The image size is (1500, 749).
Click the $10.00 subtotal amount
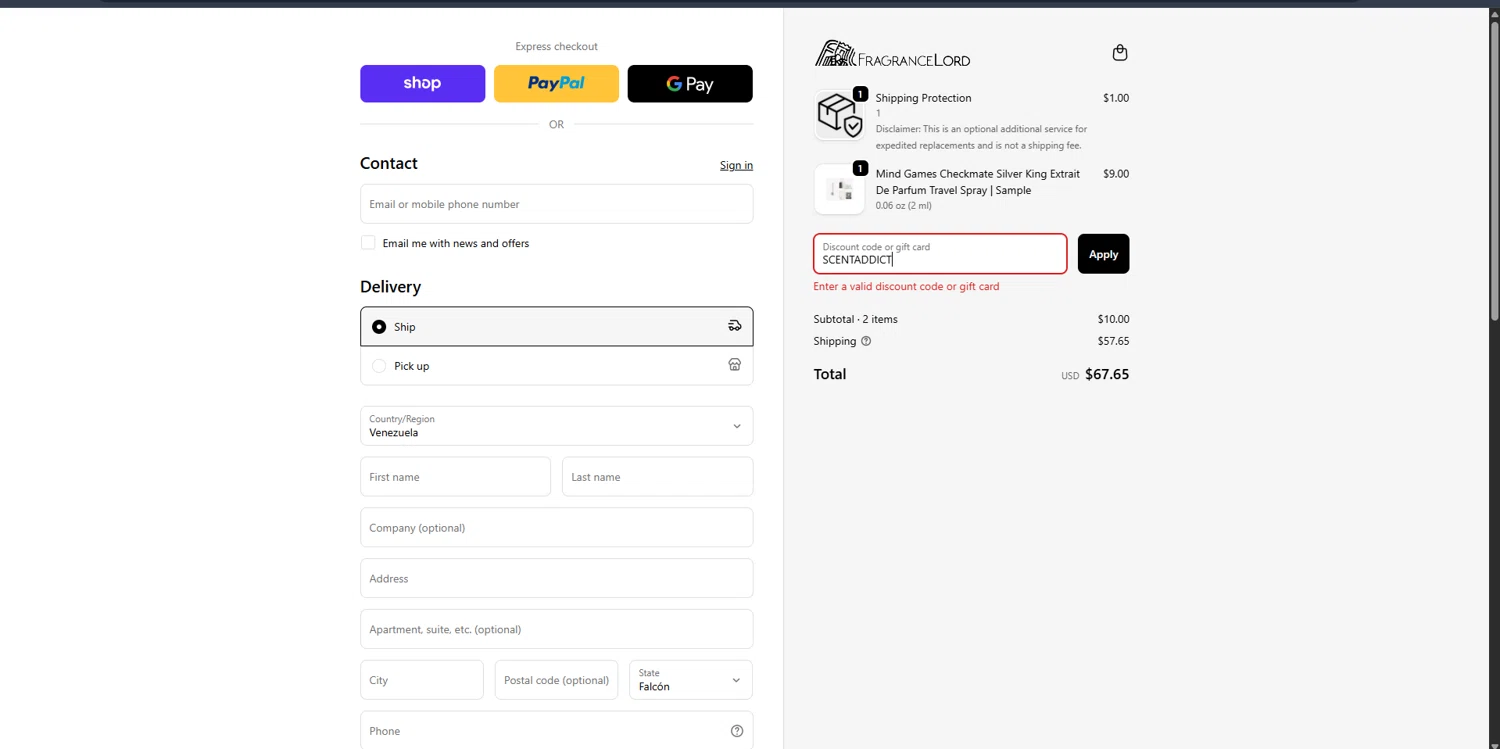point(1113,319)
